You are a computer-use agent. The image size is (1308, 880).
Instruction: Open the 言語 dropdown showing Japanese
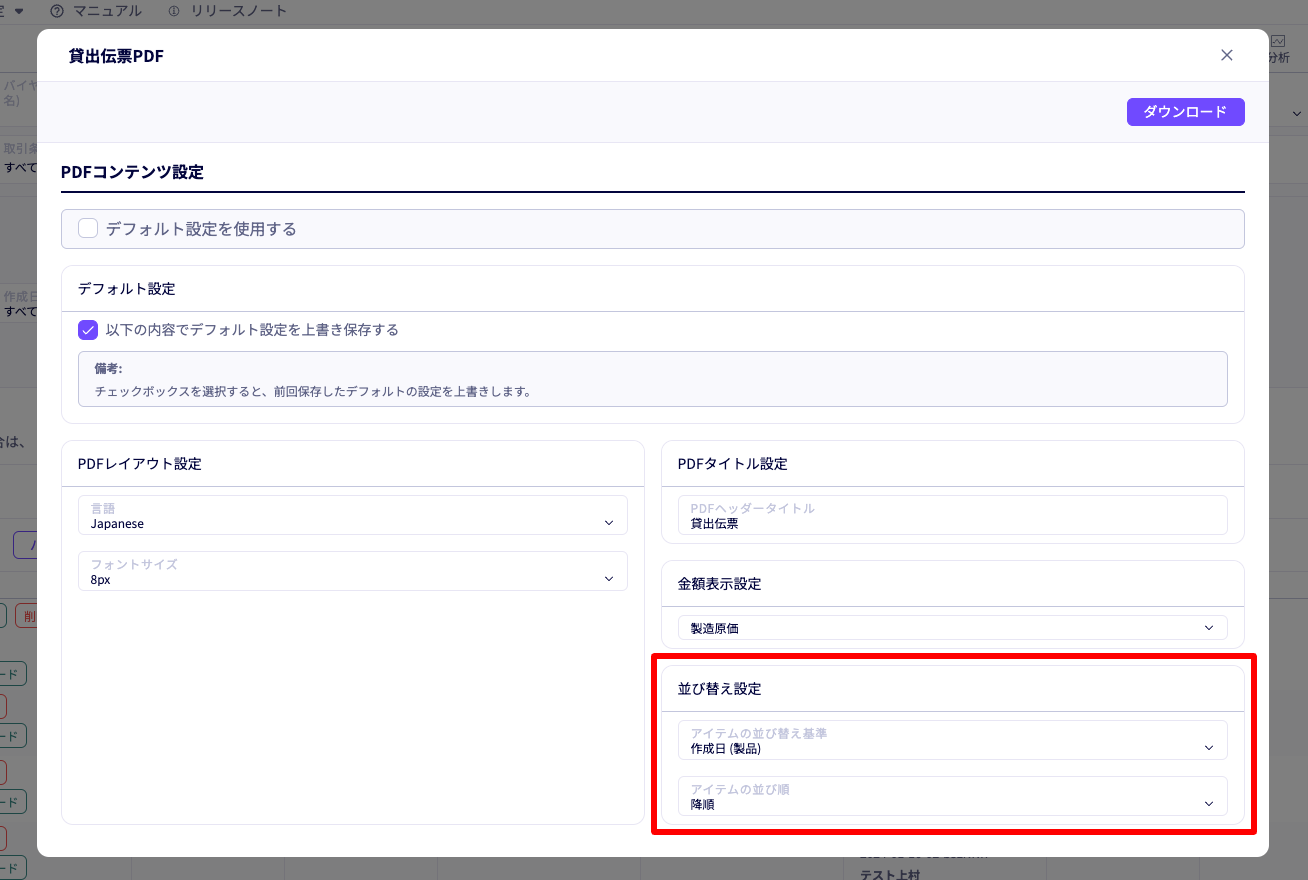[x=353, y=515]
